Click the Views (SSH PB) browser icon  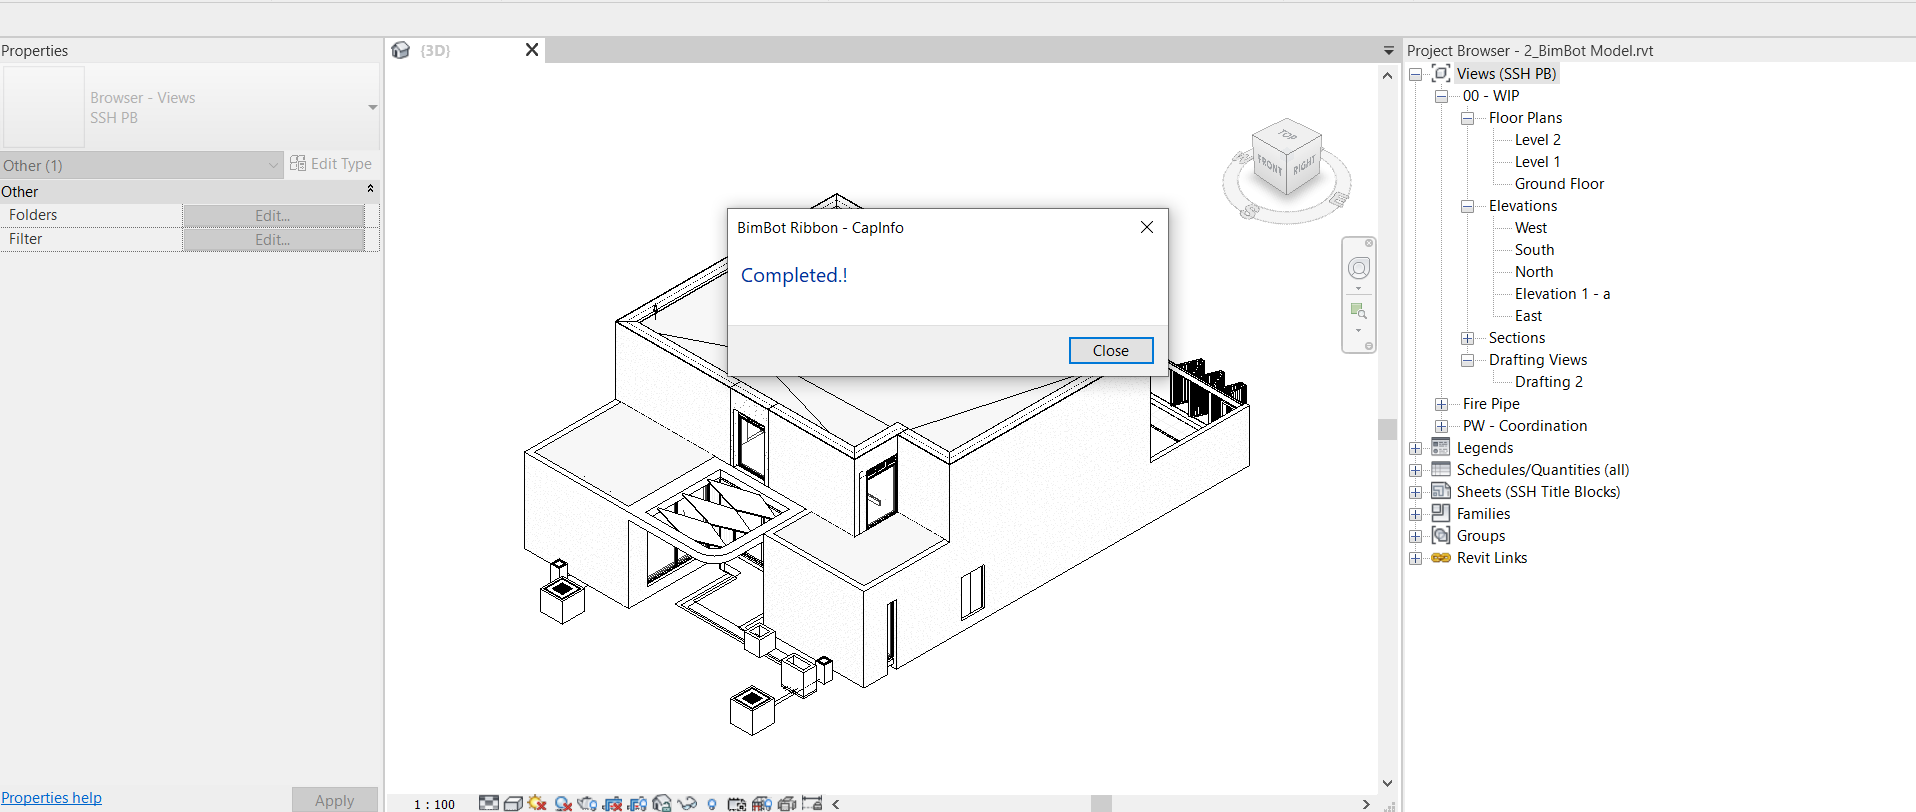(1441, 73)
